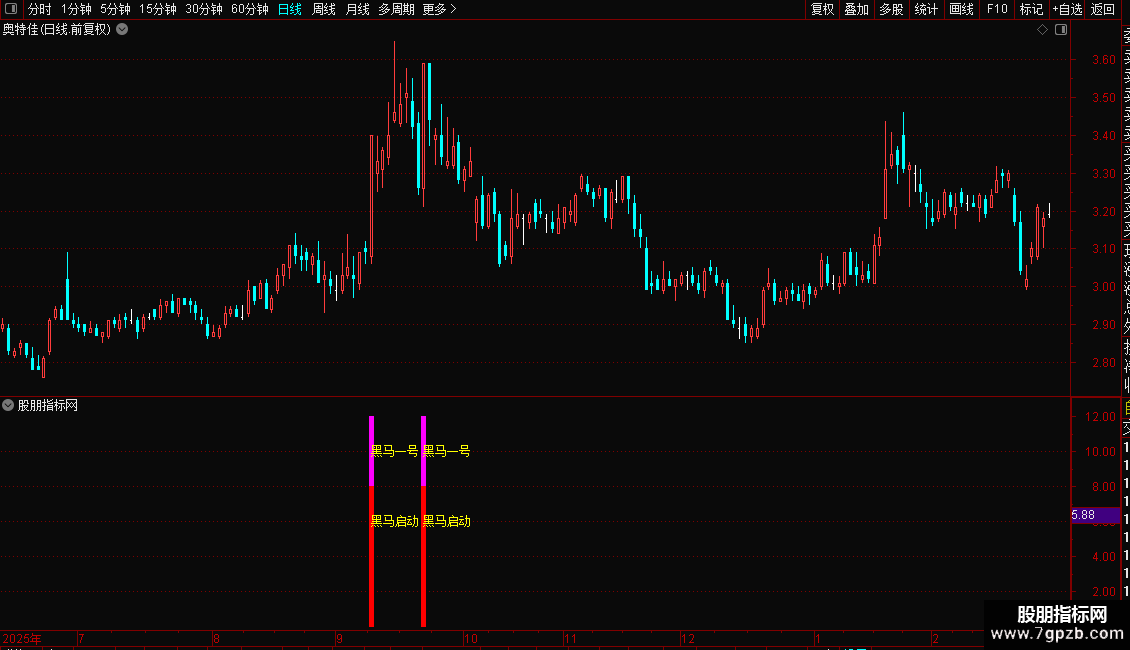Open the 统计 statistics tool

925,9
